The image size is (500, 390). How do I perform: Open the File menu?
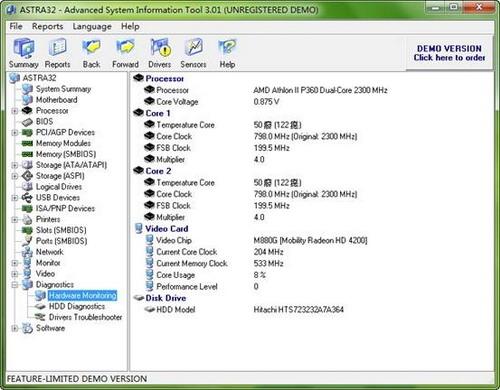pos(16,26)
